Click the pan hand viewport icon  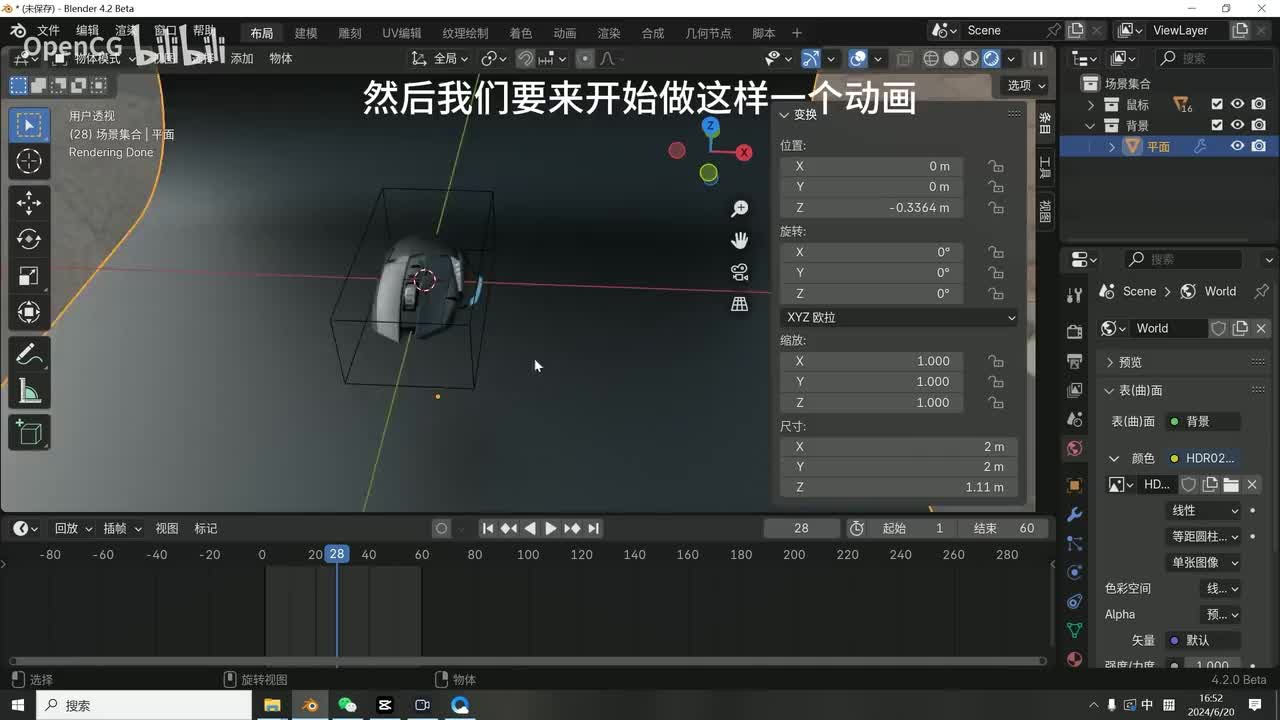tap(740, 240)
